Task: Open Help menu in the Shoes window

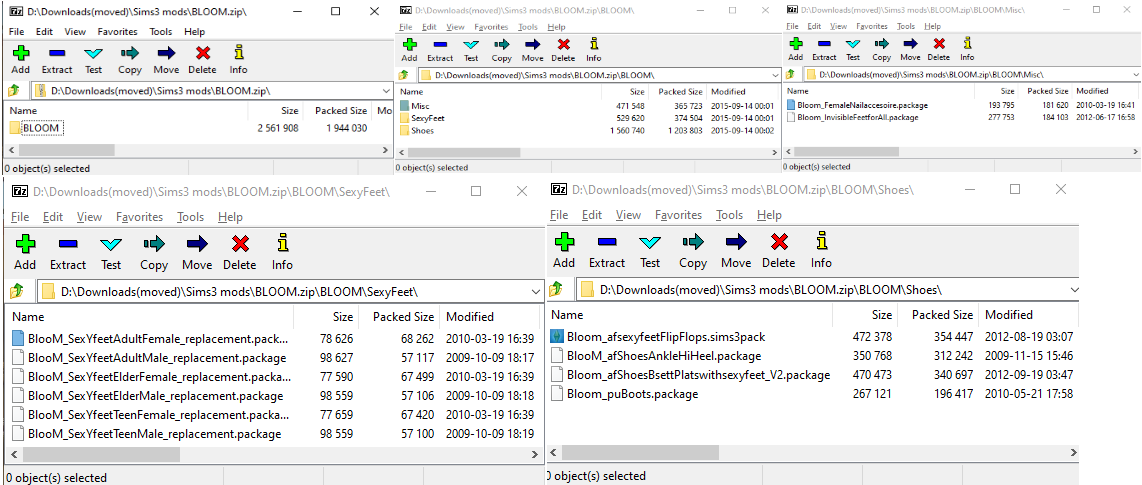Action: pyautogui.click(x=769, y=215)
